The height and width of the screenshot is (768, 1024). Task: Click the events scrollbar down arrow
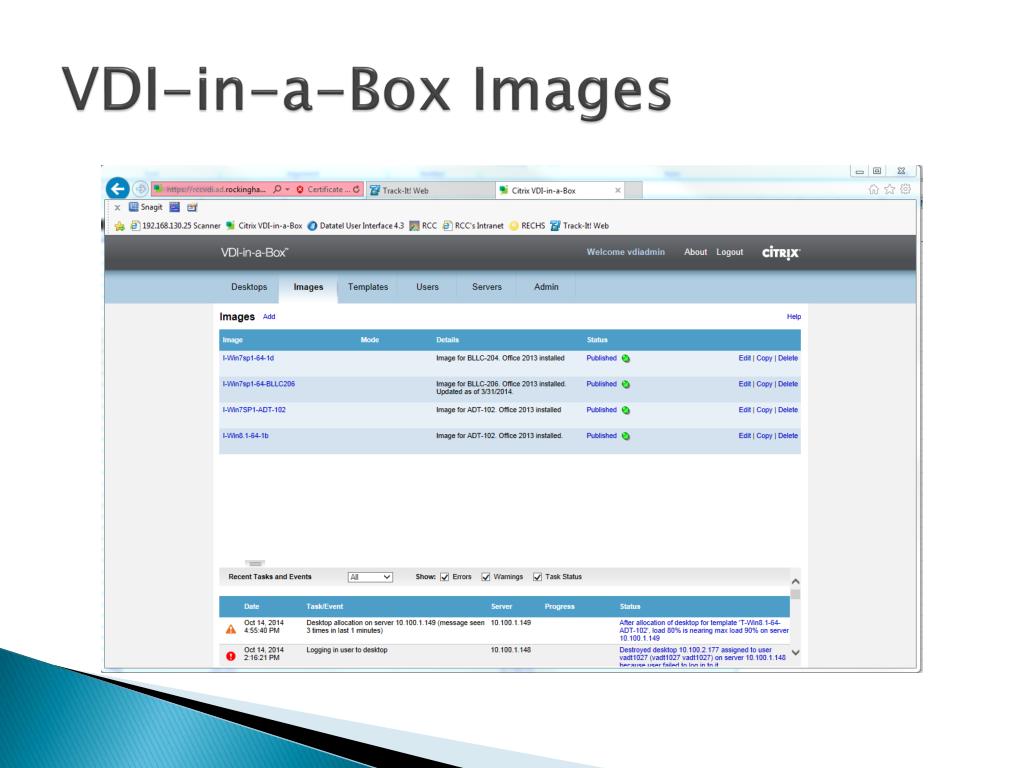(795, 652)
